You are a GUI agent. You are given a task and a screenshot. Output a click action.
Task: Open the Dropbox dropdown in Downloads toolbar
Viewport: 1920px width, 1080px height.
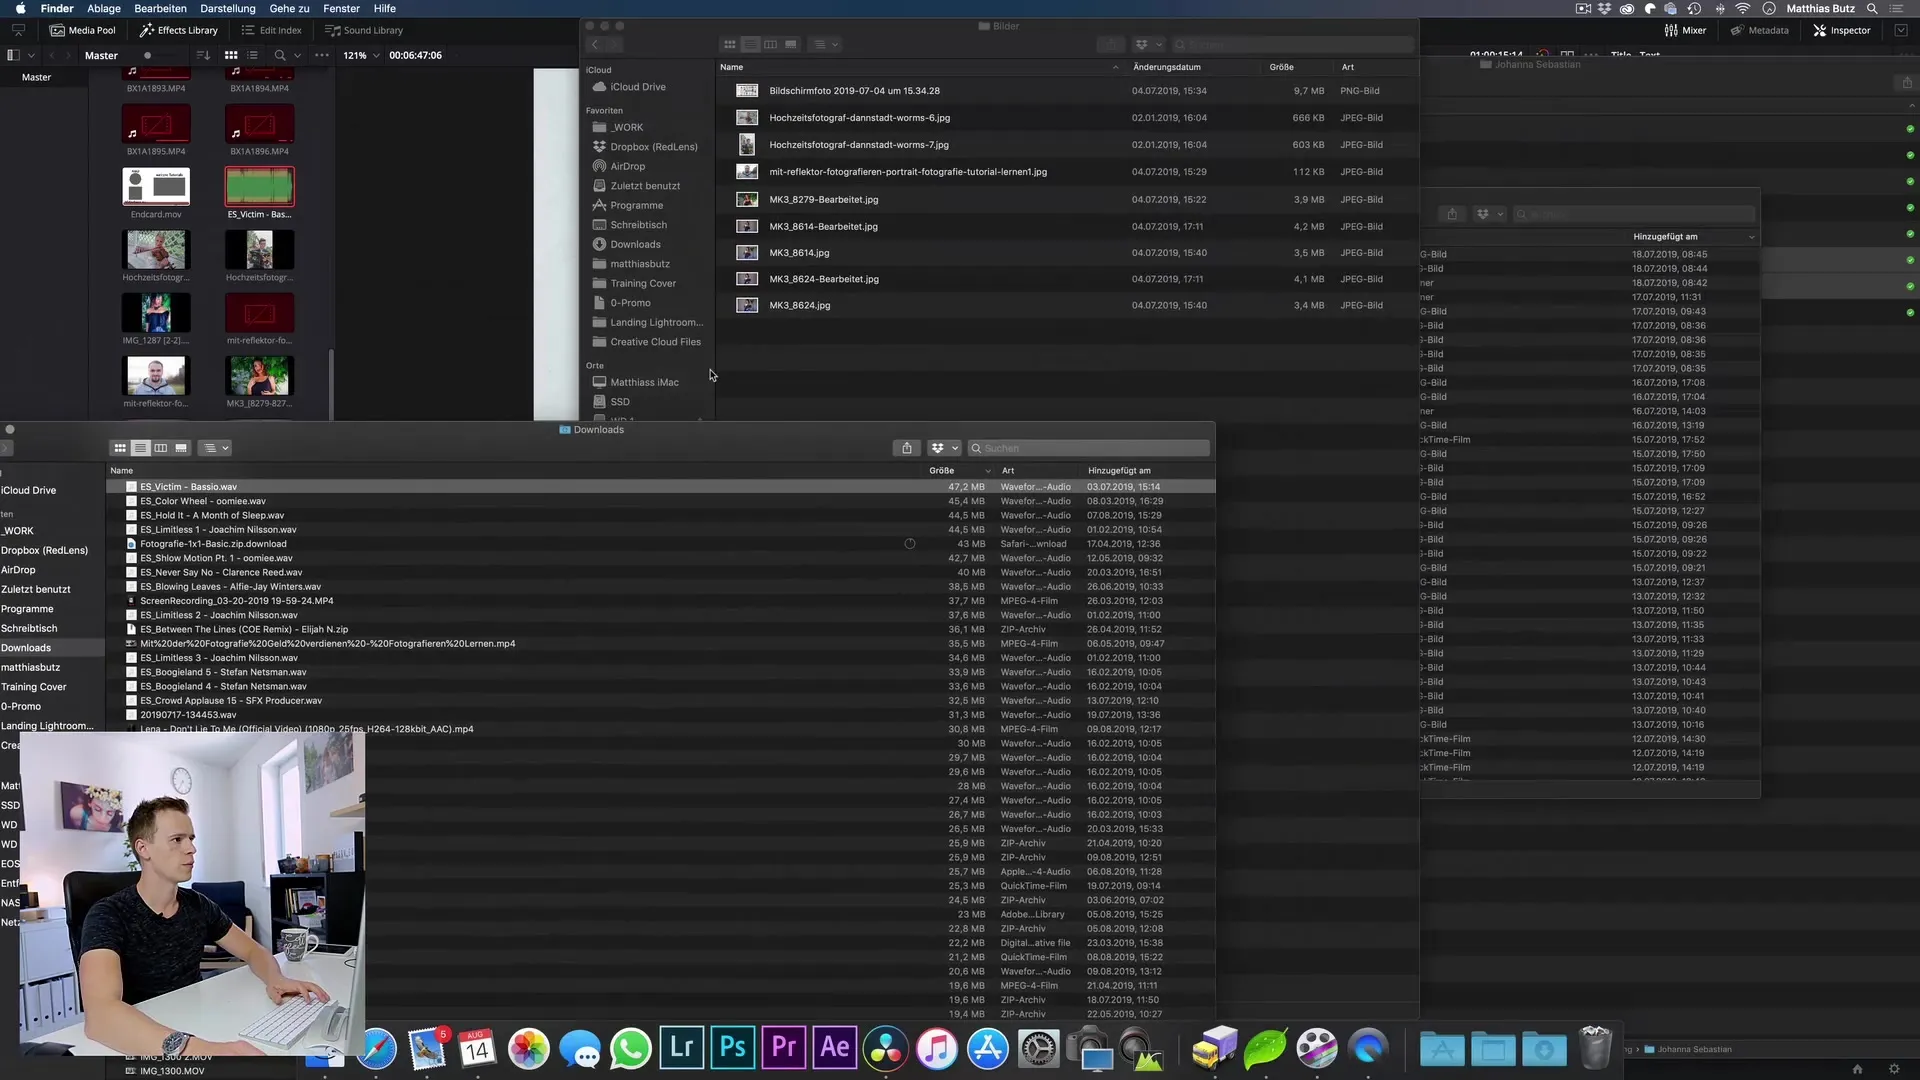[944, 448]
